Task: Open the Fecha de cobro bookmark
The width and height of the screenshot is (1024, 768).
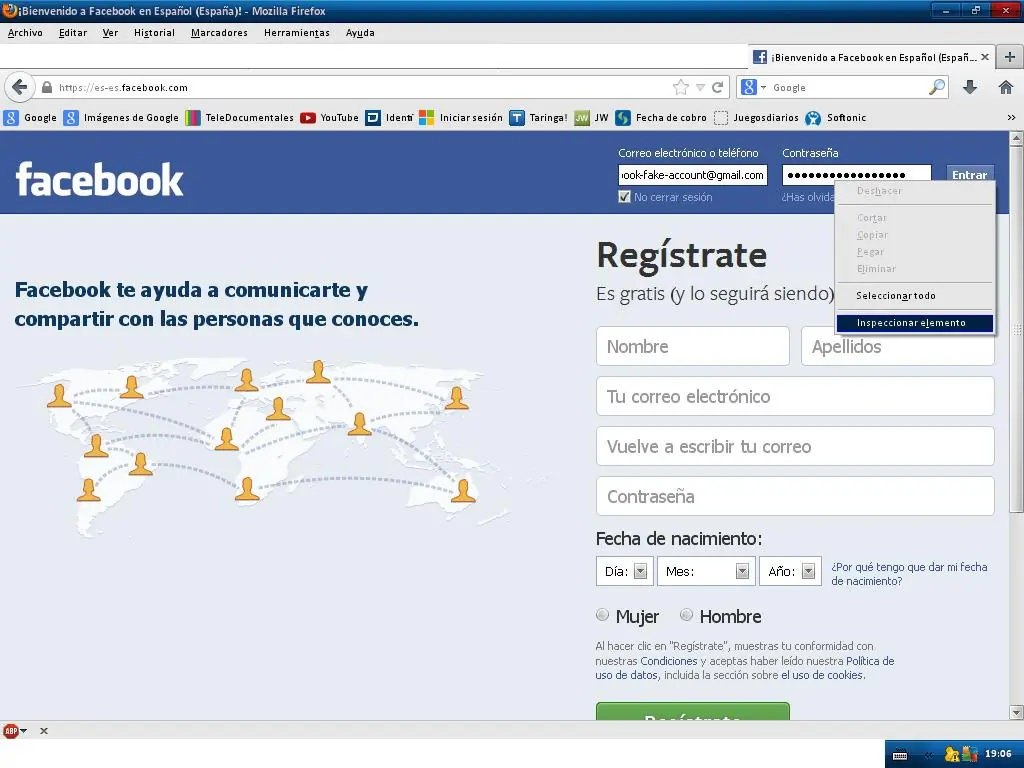Action: point(662,118)
